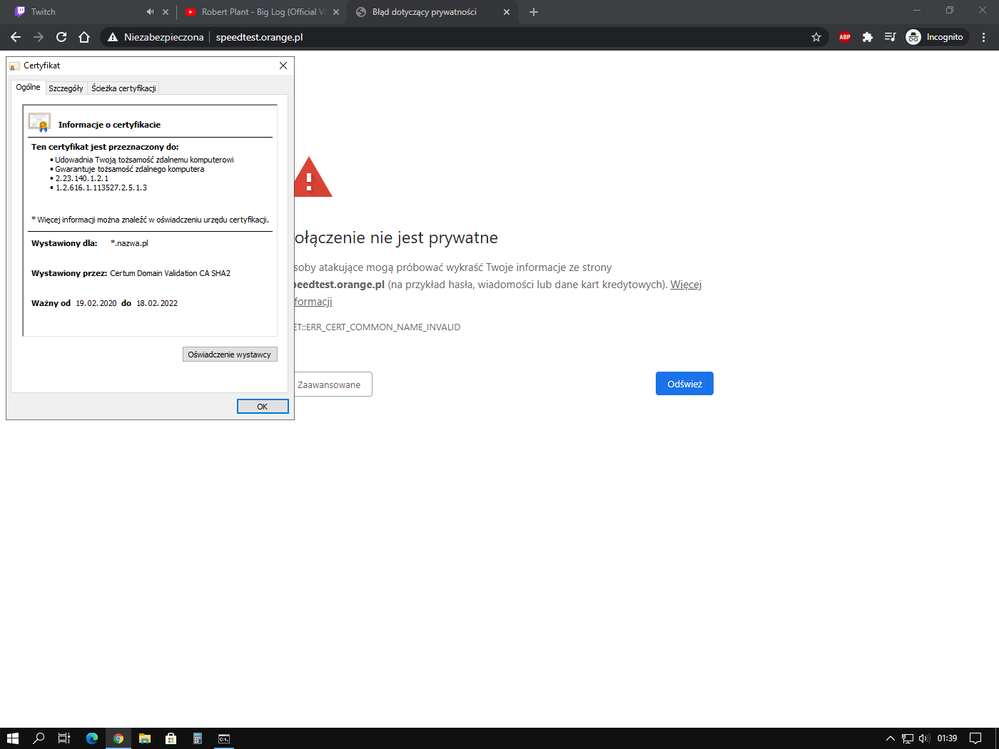
Task: Open Windows taskbar search
Action: (38, 738)
